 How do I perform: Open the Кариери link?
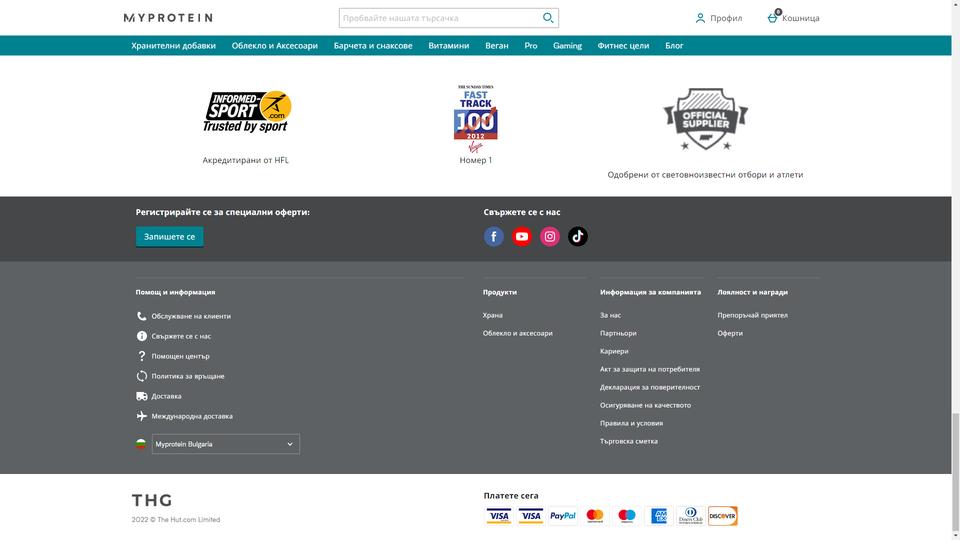(x=614, y=351)
